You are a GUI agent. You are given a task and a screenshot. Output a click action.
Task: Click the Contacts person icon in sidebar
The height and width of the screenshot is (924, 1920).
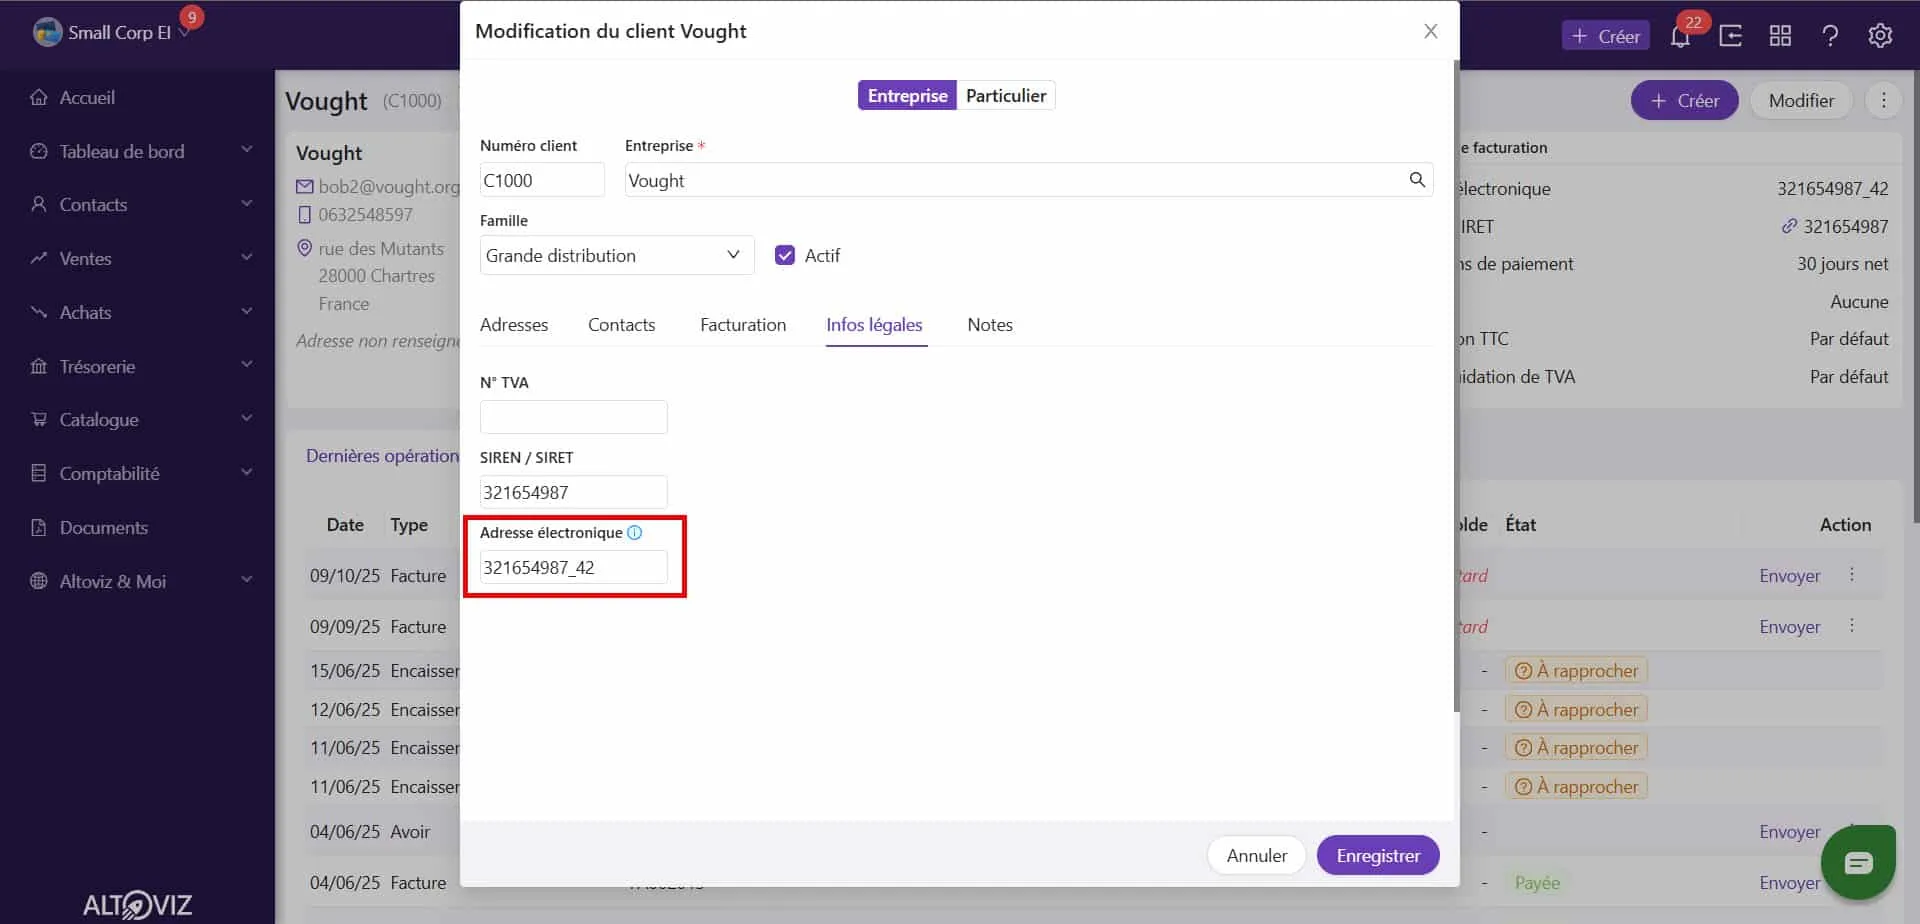39,204
